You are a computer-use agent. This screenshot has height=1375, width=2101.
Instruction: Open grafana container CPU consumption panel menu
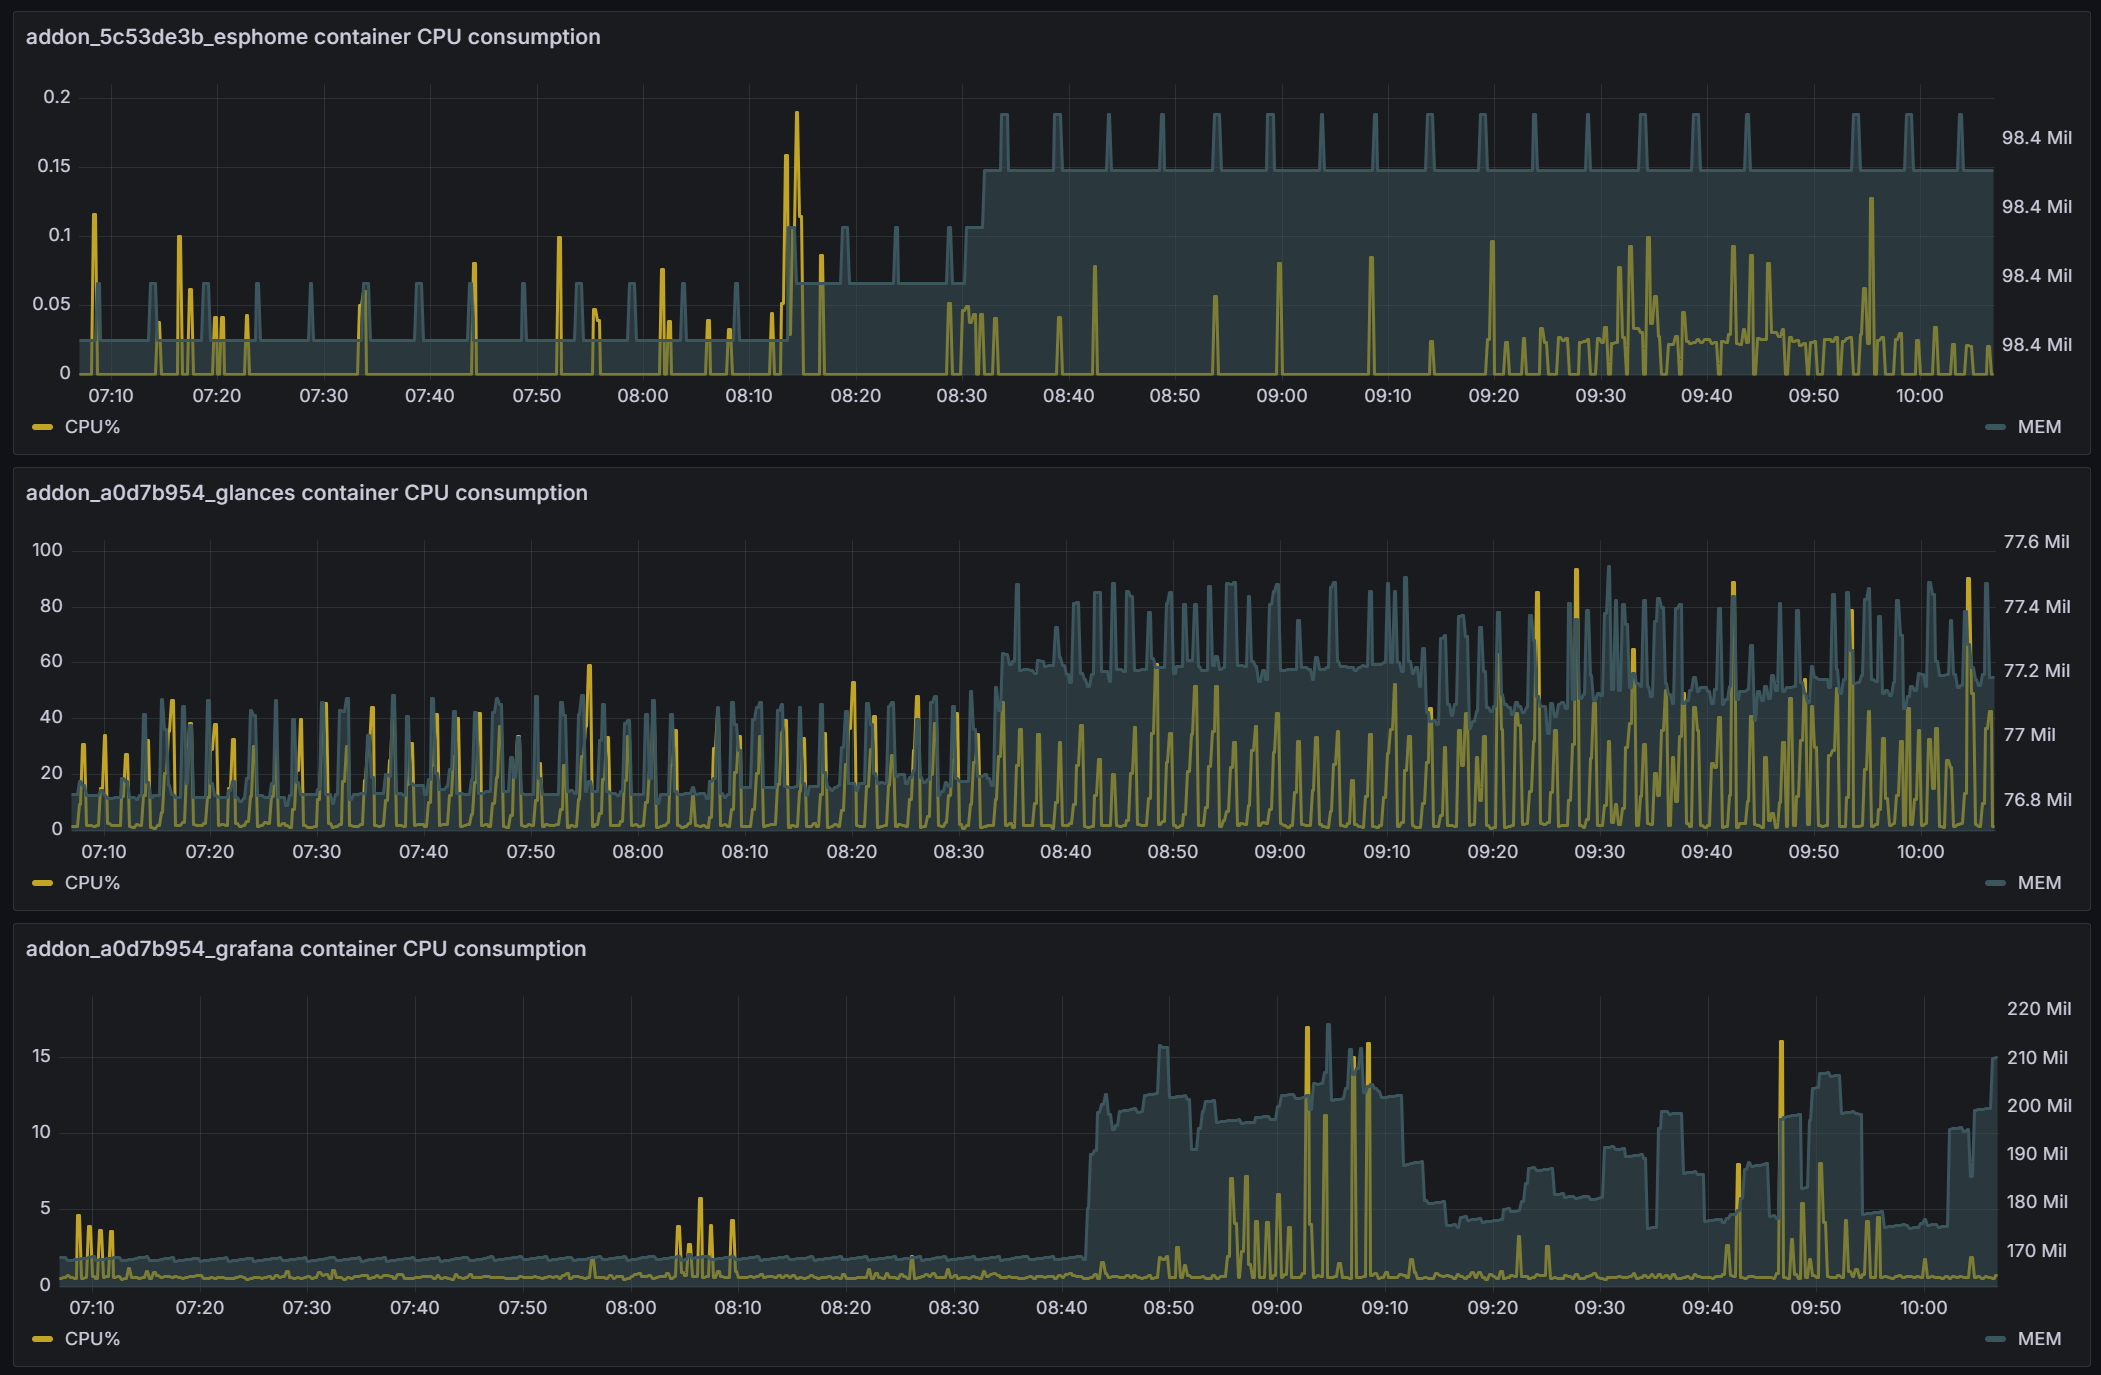click(x=305, y=949)
